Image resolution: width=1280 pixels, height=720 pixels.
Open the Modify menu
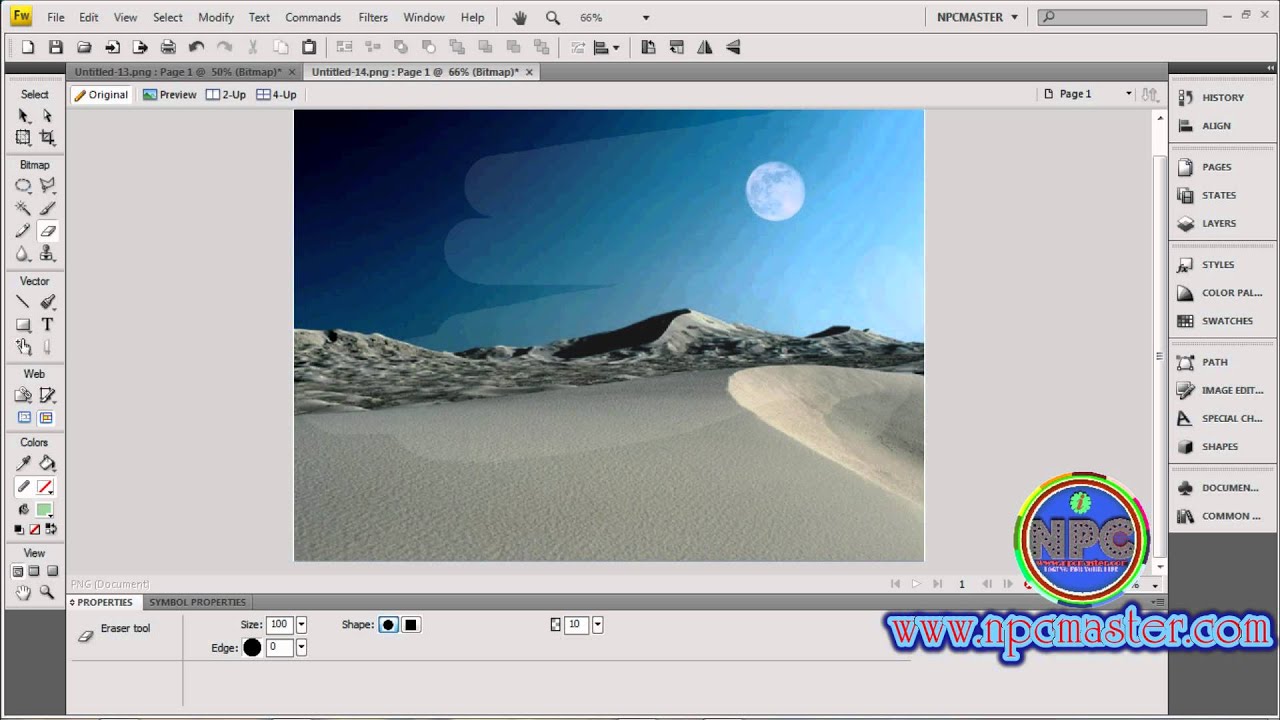pos(216,17)
